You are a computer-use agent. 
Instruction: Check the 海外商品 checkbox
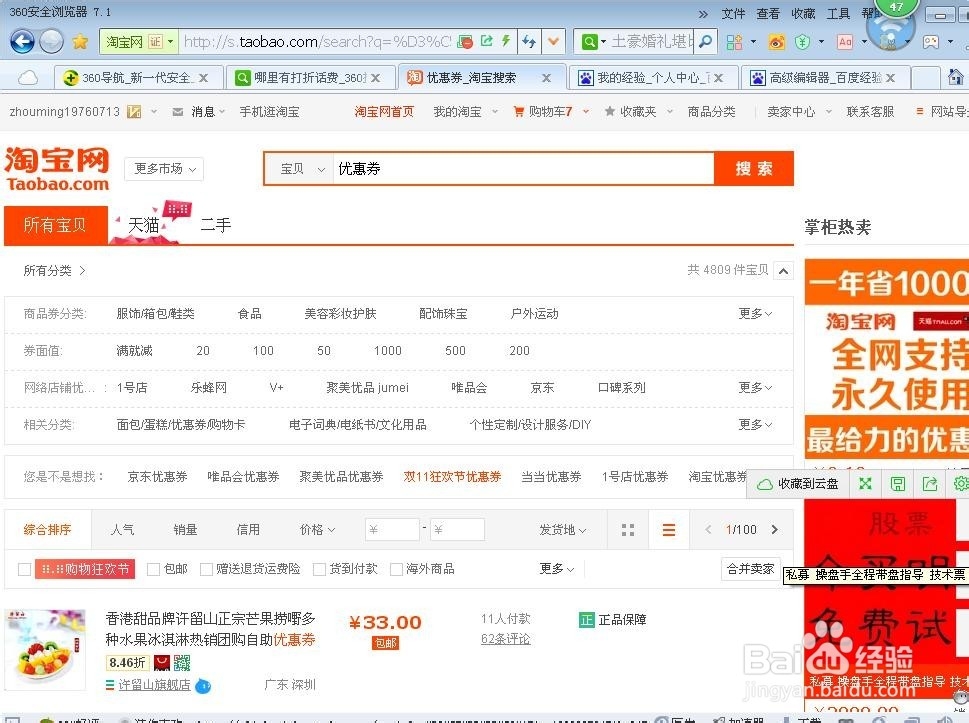pyautogui.click(x=397, y=569)
